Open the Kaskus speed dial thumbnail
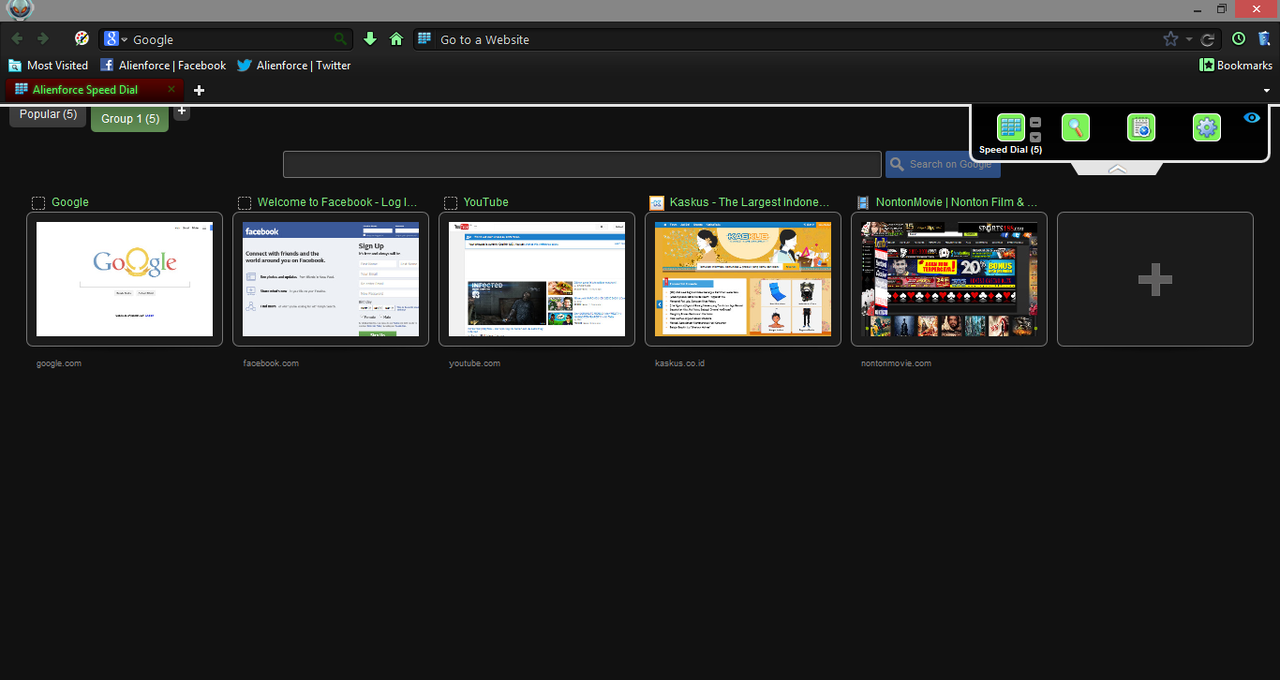The height and width of the screenshot is (680, 1280). [x=743, y=279]
